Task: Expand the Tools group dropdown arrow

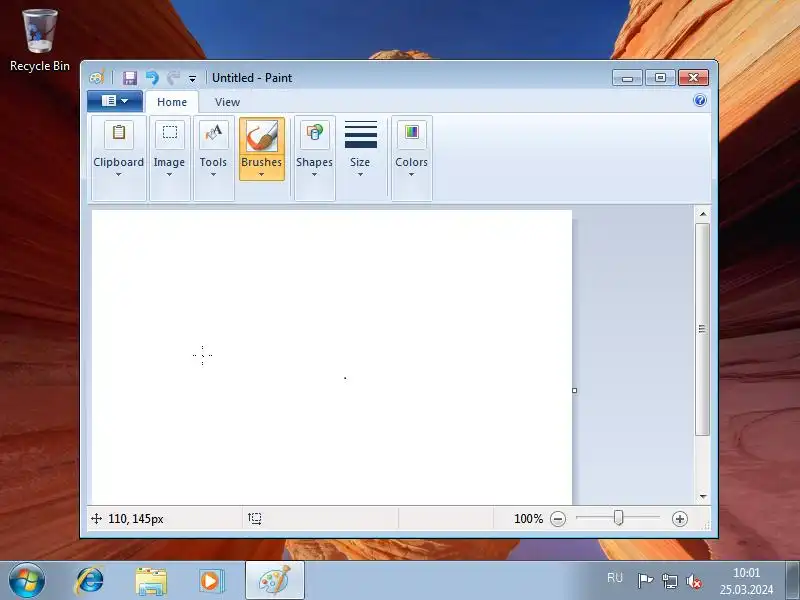Action: point(213,174)
